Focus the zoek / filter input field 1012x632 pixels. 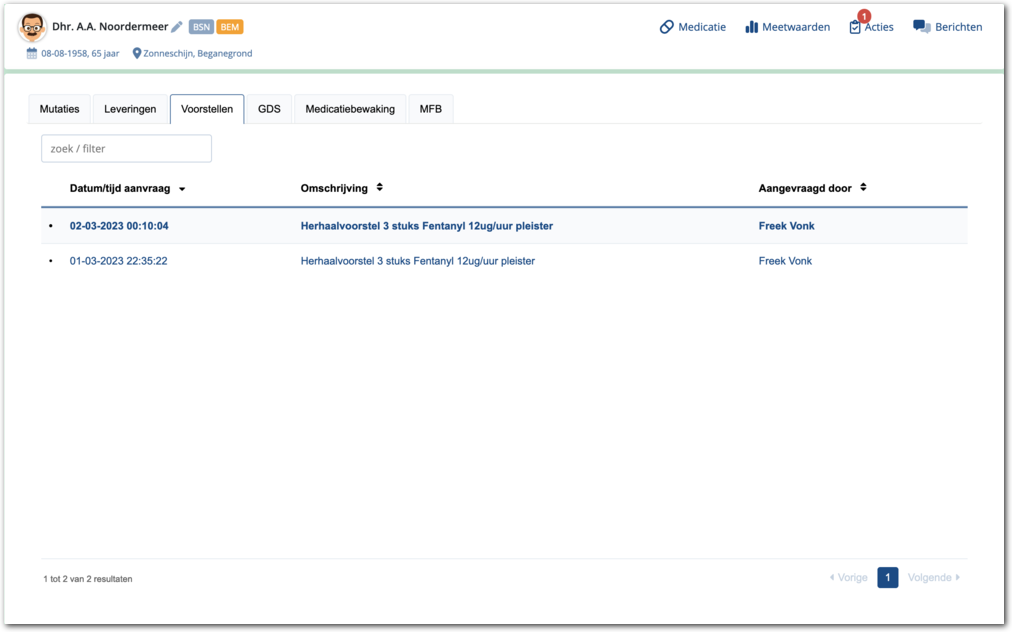(x=126, y=148)
